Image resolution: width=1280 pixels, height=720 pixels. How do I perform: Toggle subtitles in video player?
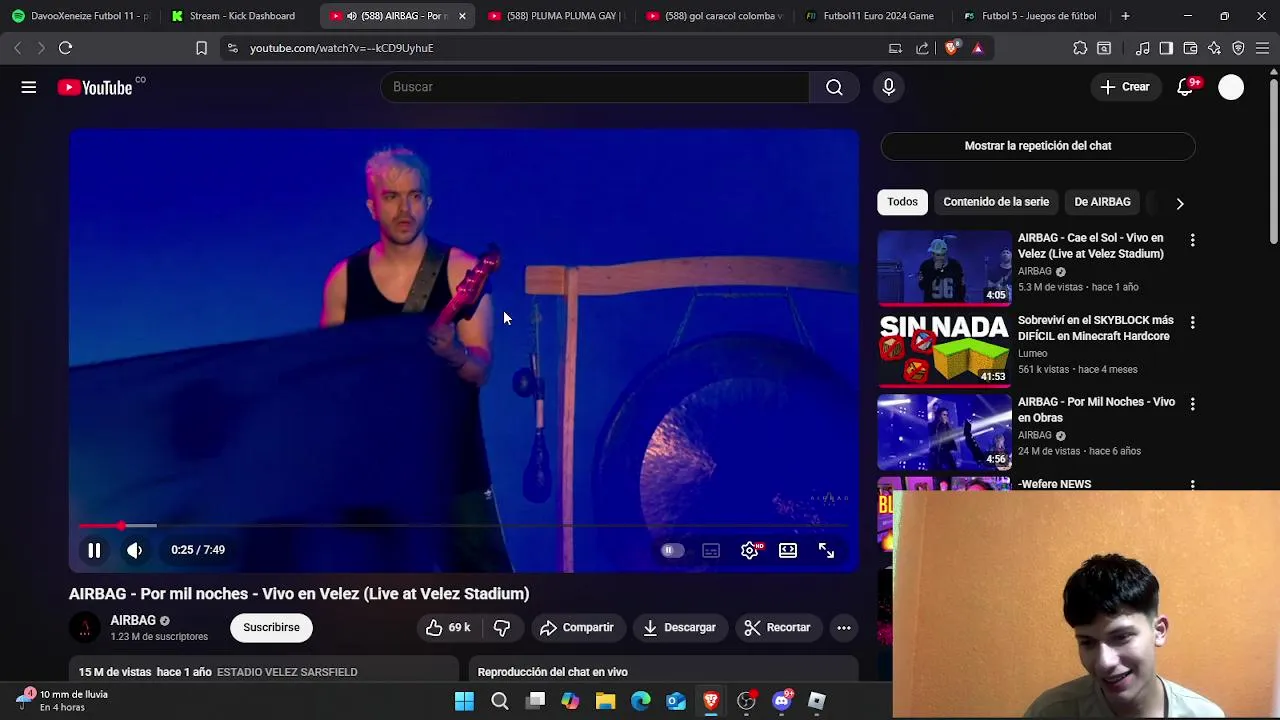[711, 550]
